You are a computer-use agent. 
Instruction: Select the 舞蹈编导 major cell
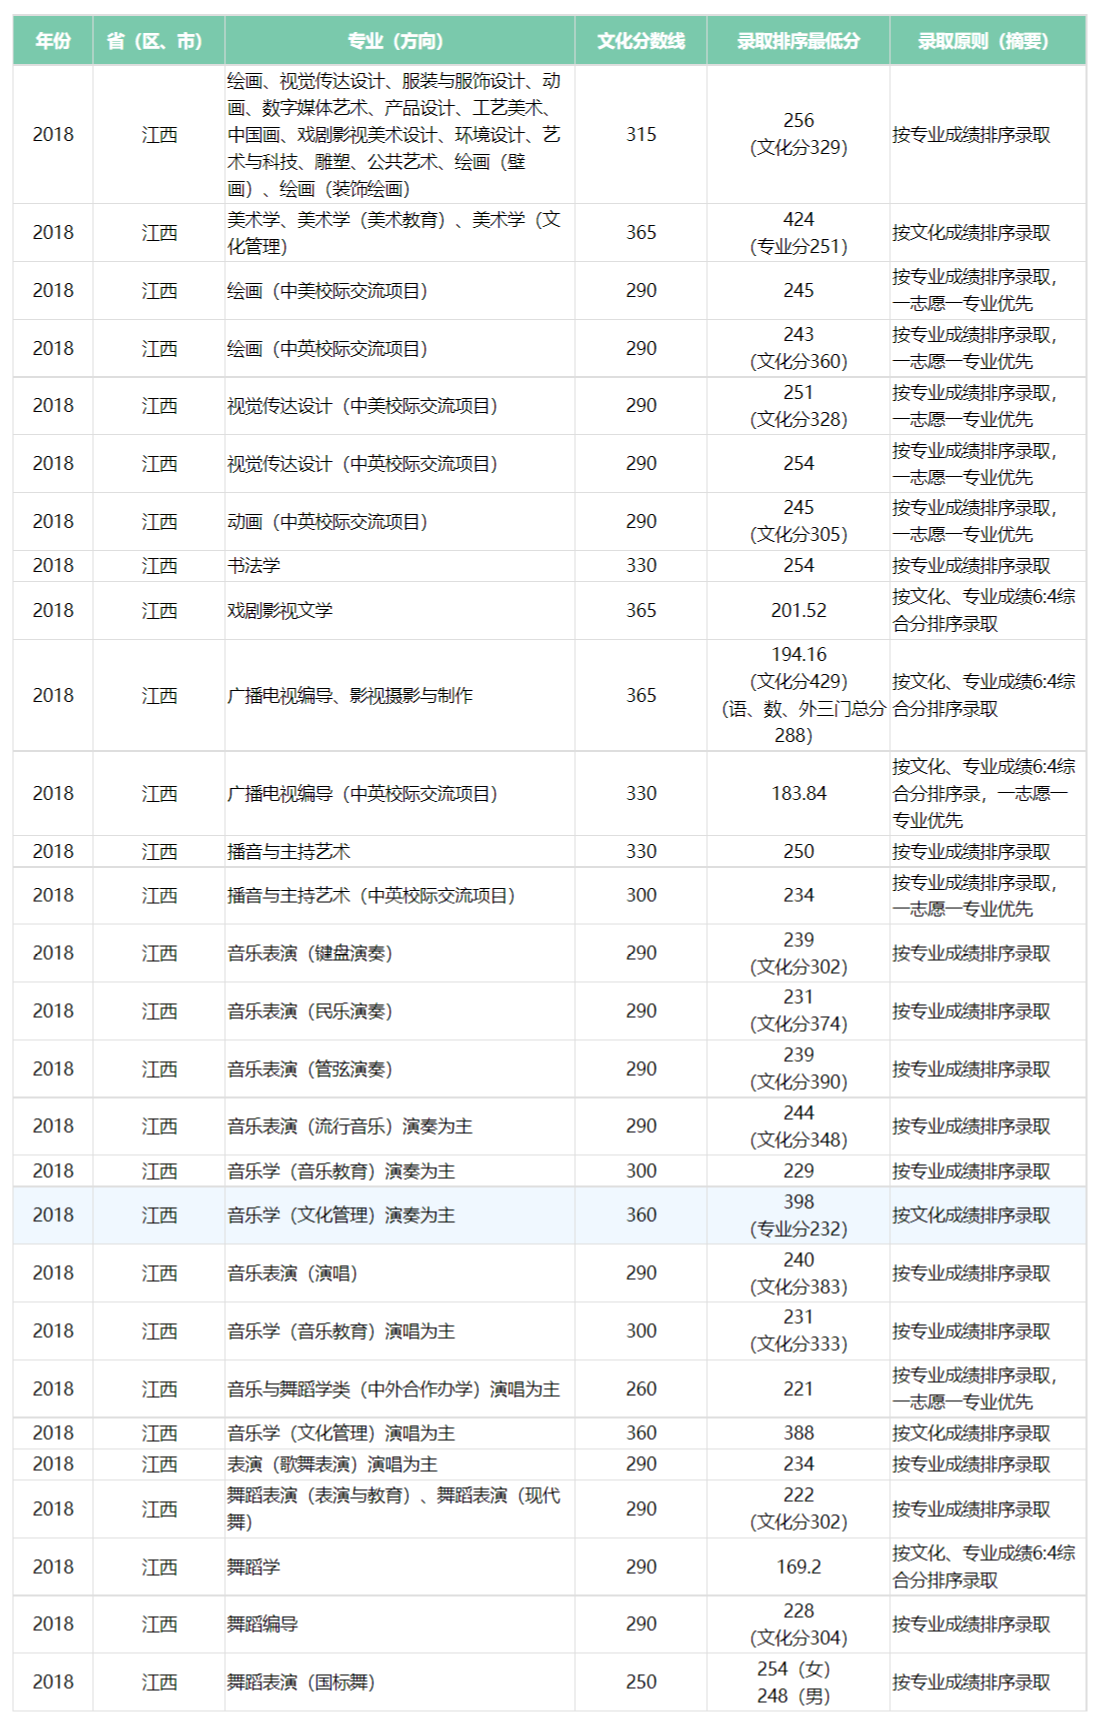coord(400,1624)
